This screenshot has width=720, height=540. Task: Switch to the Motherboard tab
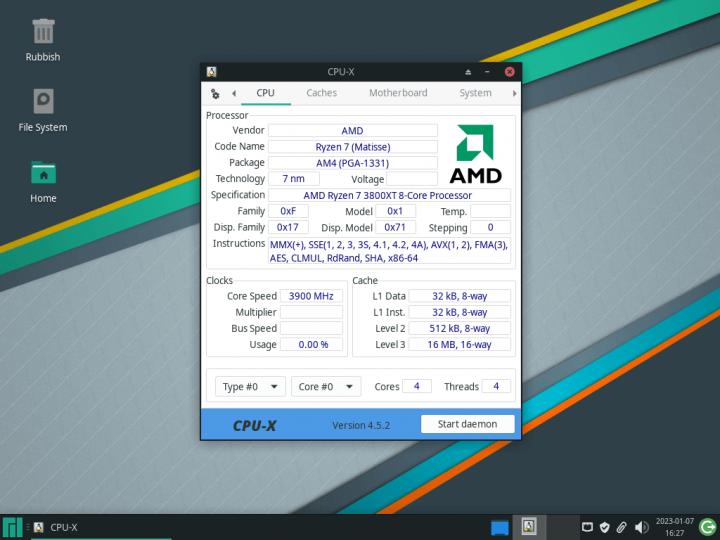coord(397,93)
